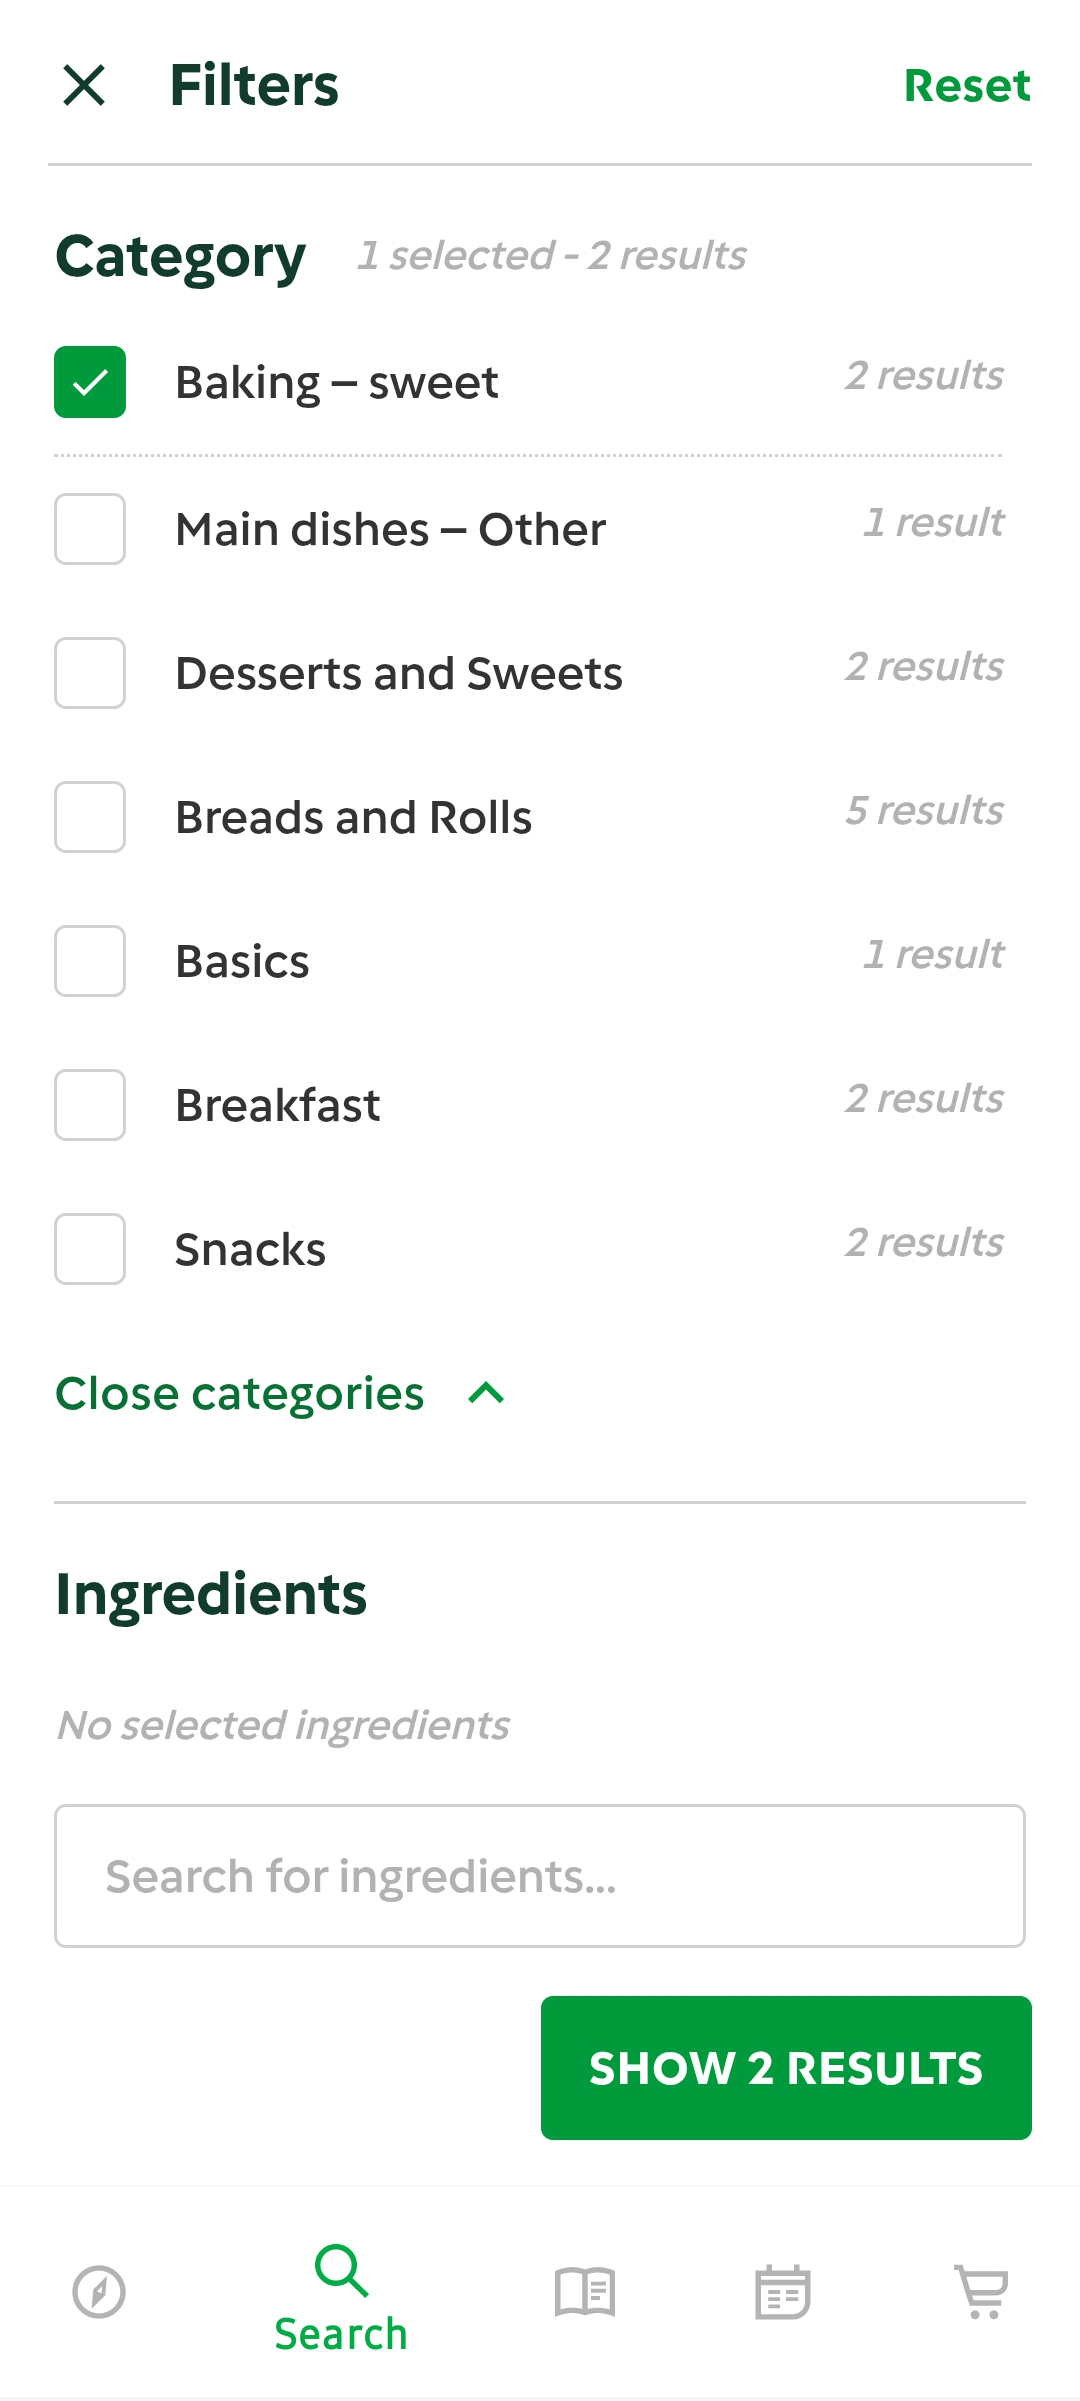Check the Main dishes – Other checkbox
The height and width of the screenshot is (2401, 1080).
click(90, 529)
